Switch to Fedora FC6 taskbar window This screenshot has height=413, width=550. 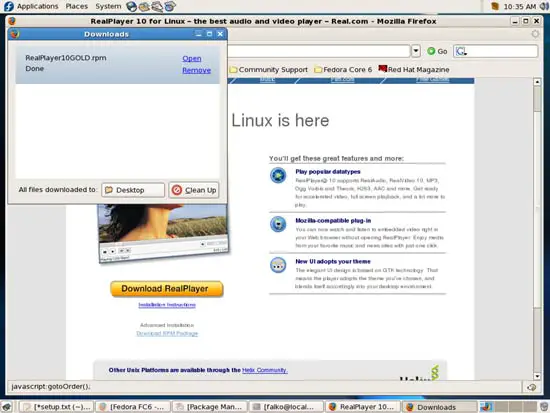point(133,407)
